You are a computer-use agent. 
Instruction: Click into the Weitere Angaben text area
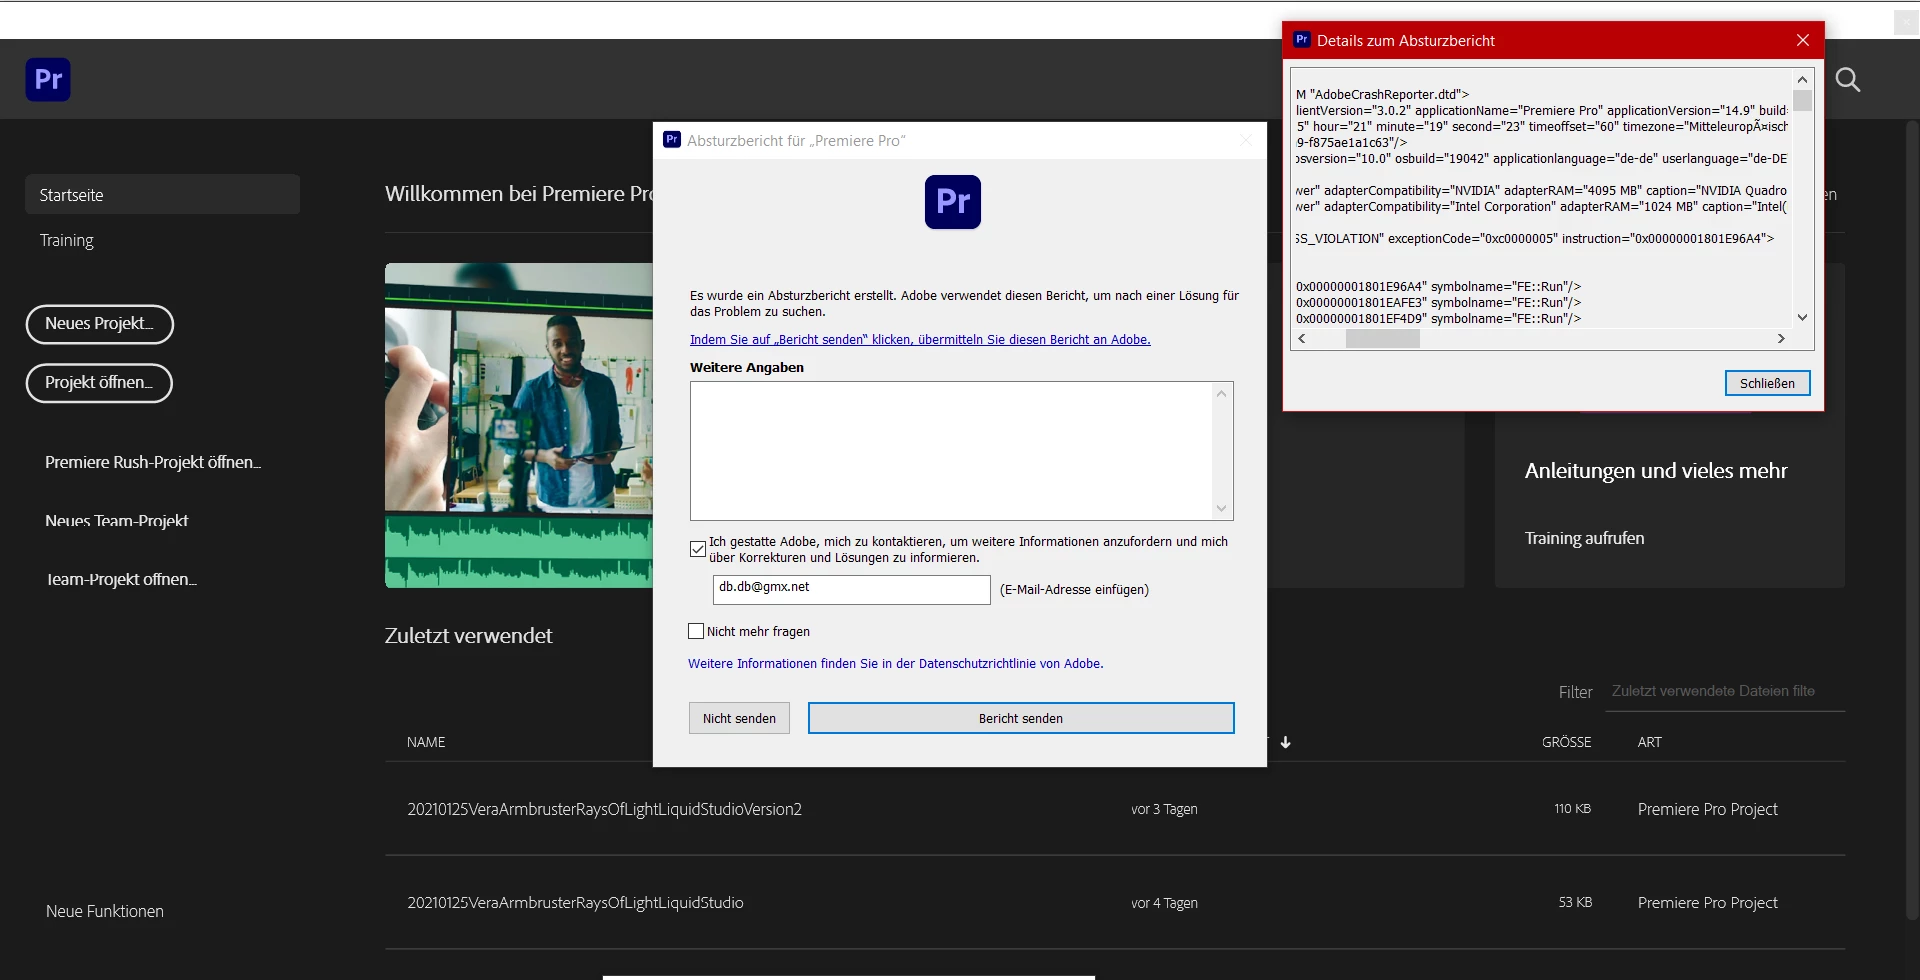coord(951,451)
